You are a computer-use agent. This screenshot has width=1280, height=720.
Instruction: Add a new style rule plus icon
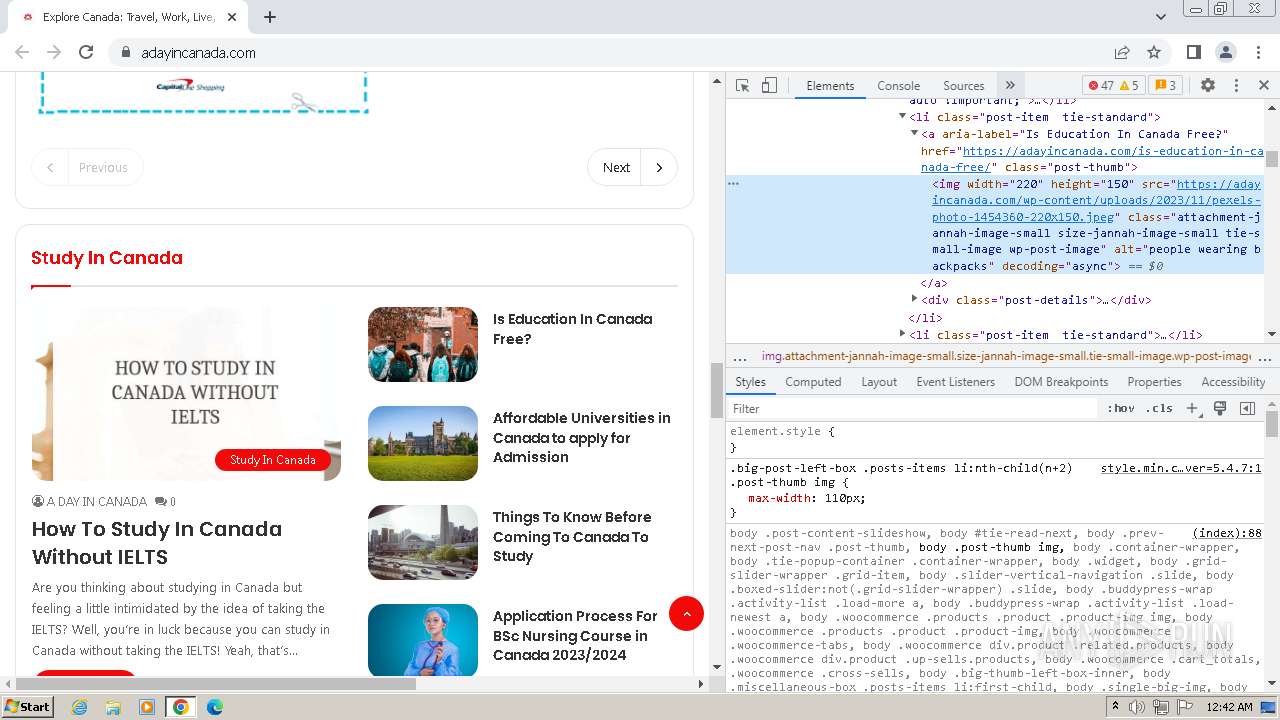point(1192,409)
